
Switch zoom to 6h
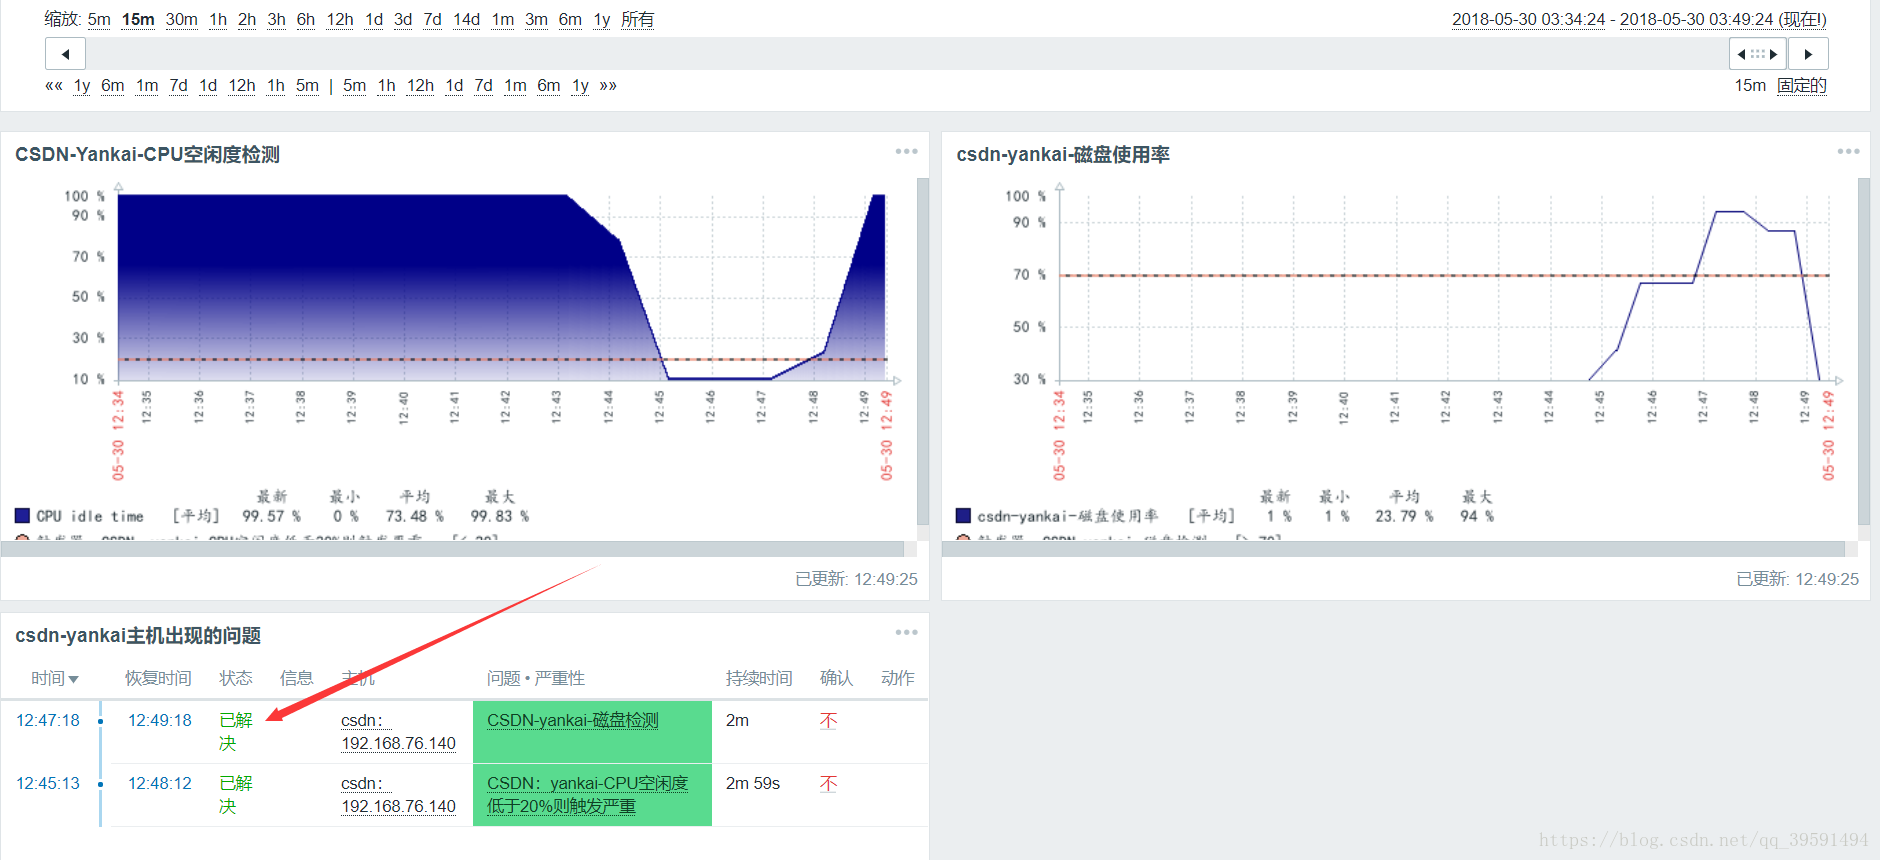click(x=306, y=20)
